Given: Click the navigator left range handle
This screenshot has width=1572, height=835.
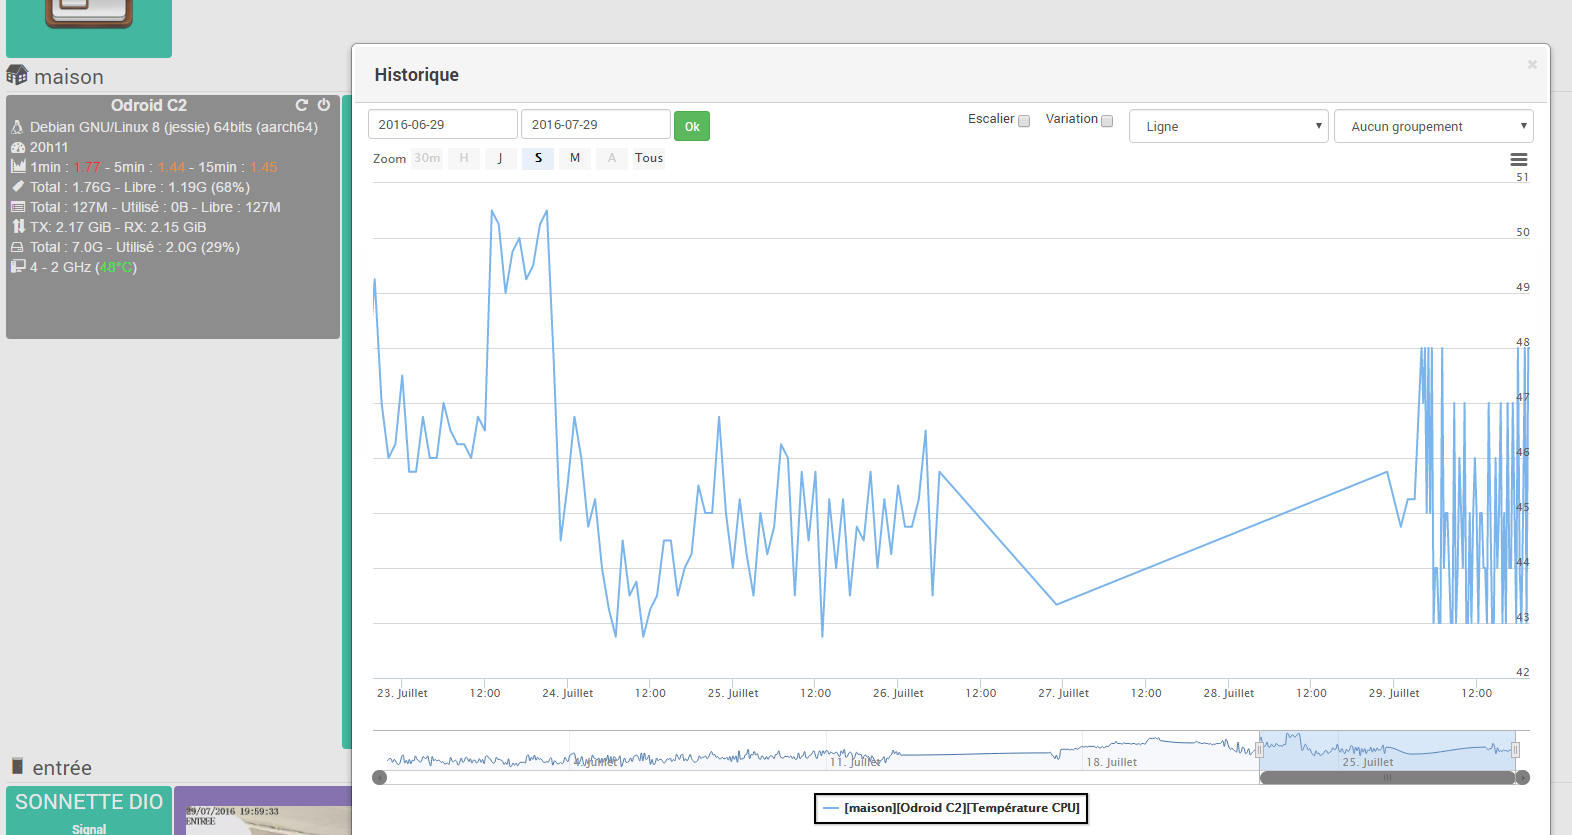Looking at the screenshot, I should [x=1259, y=750].
